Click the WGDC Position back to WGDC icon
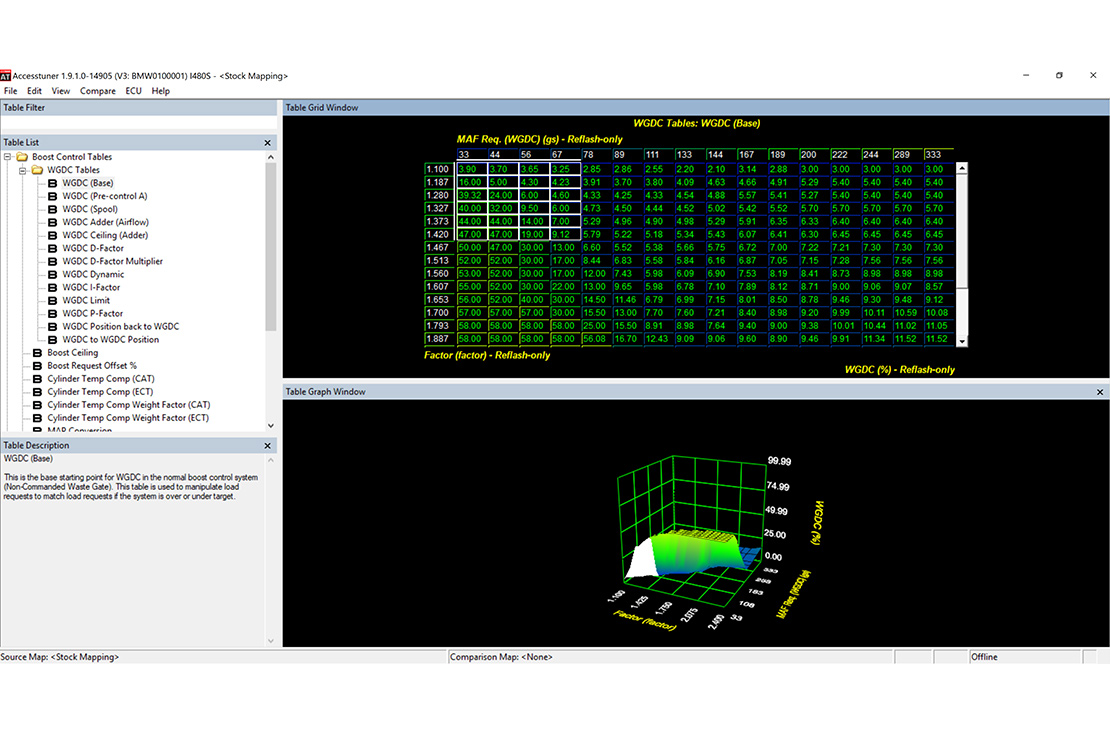Image resolution: width=1110 pixels, height=730 pixels. click(52, 327)
